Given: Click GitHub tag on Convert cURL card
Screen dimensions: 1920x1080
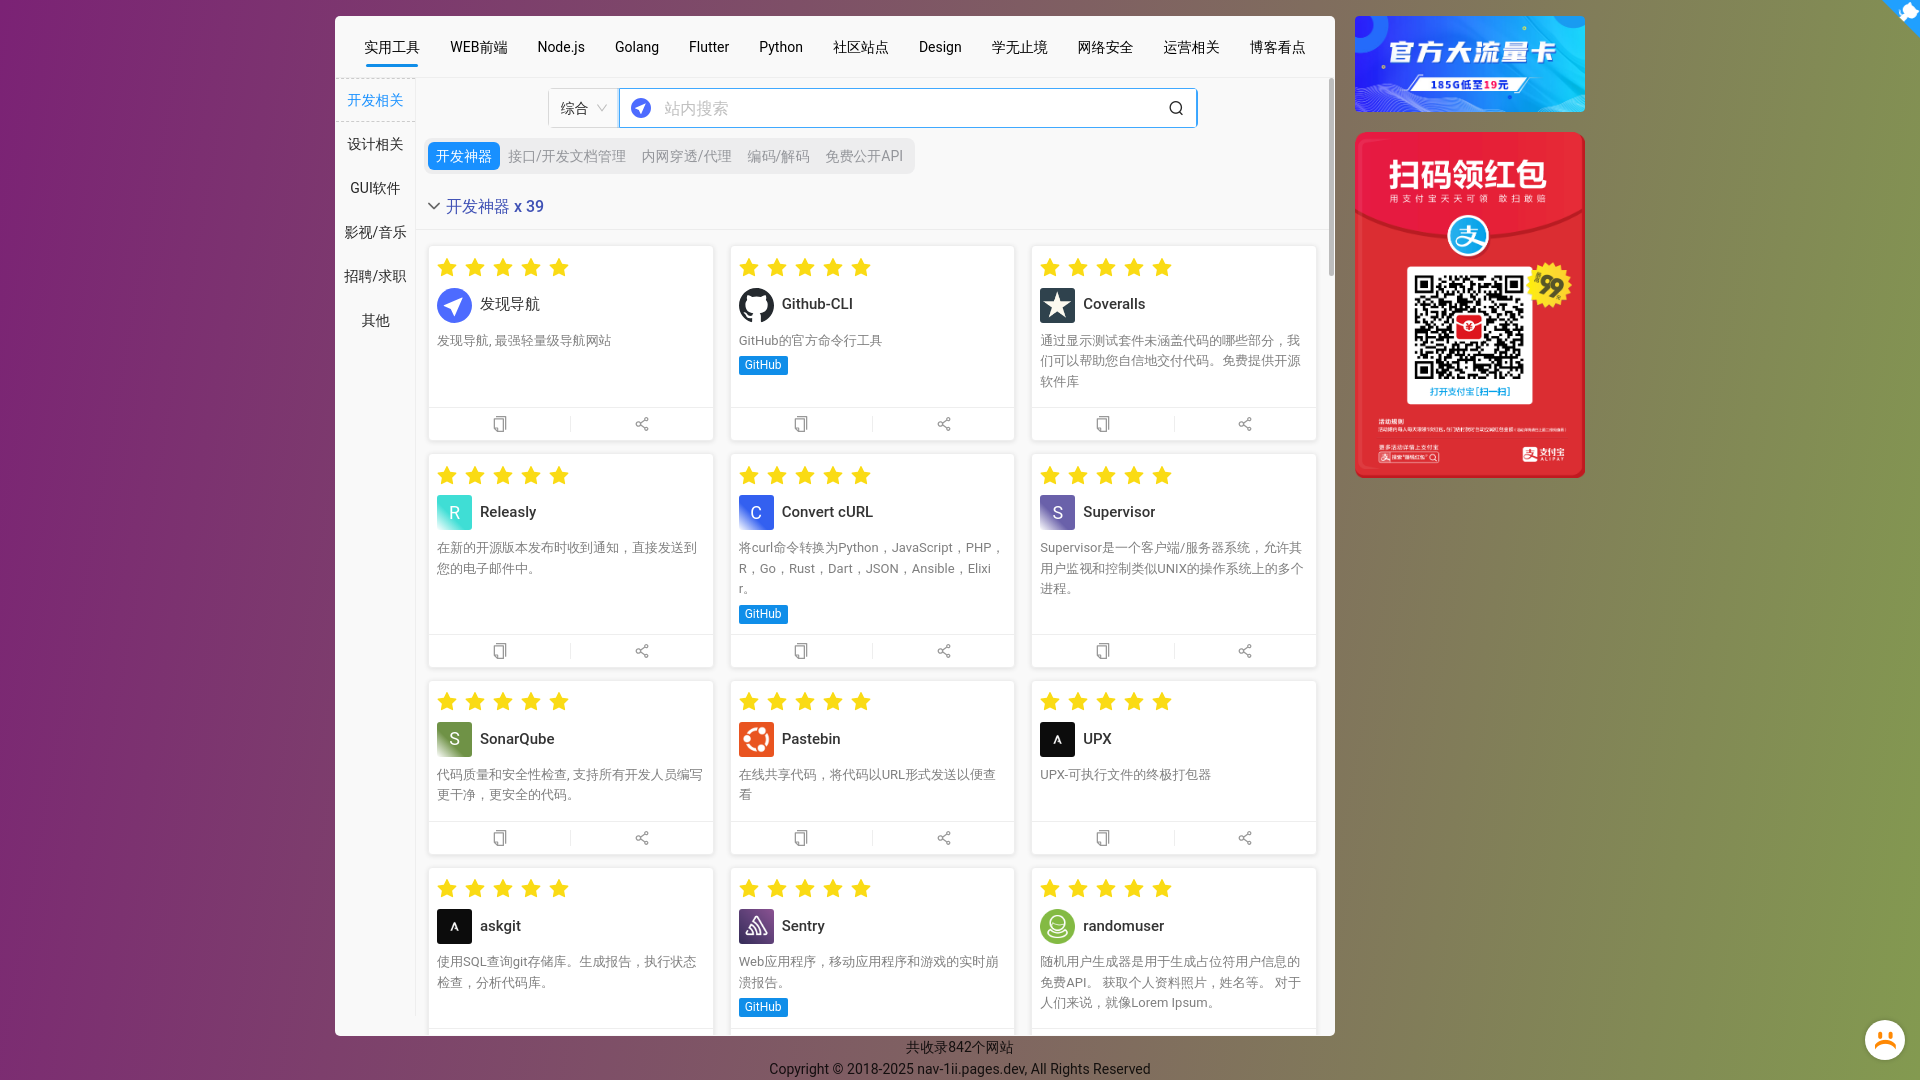Looking at the screenshot, I should coord(763,615).
